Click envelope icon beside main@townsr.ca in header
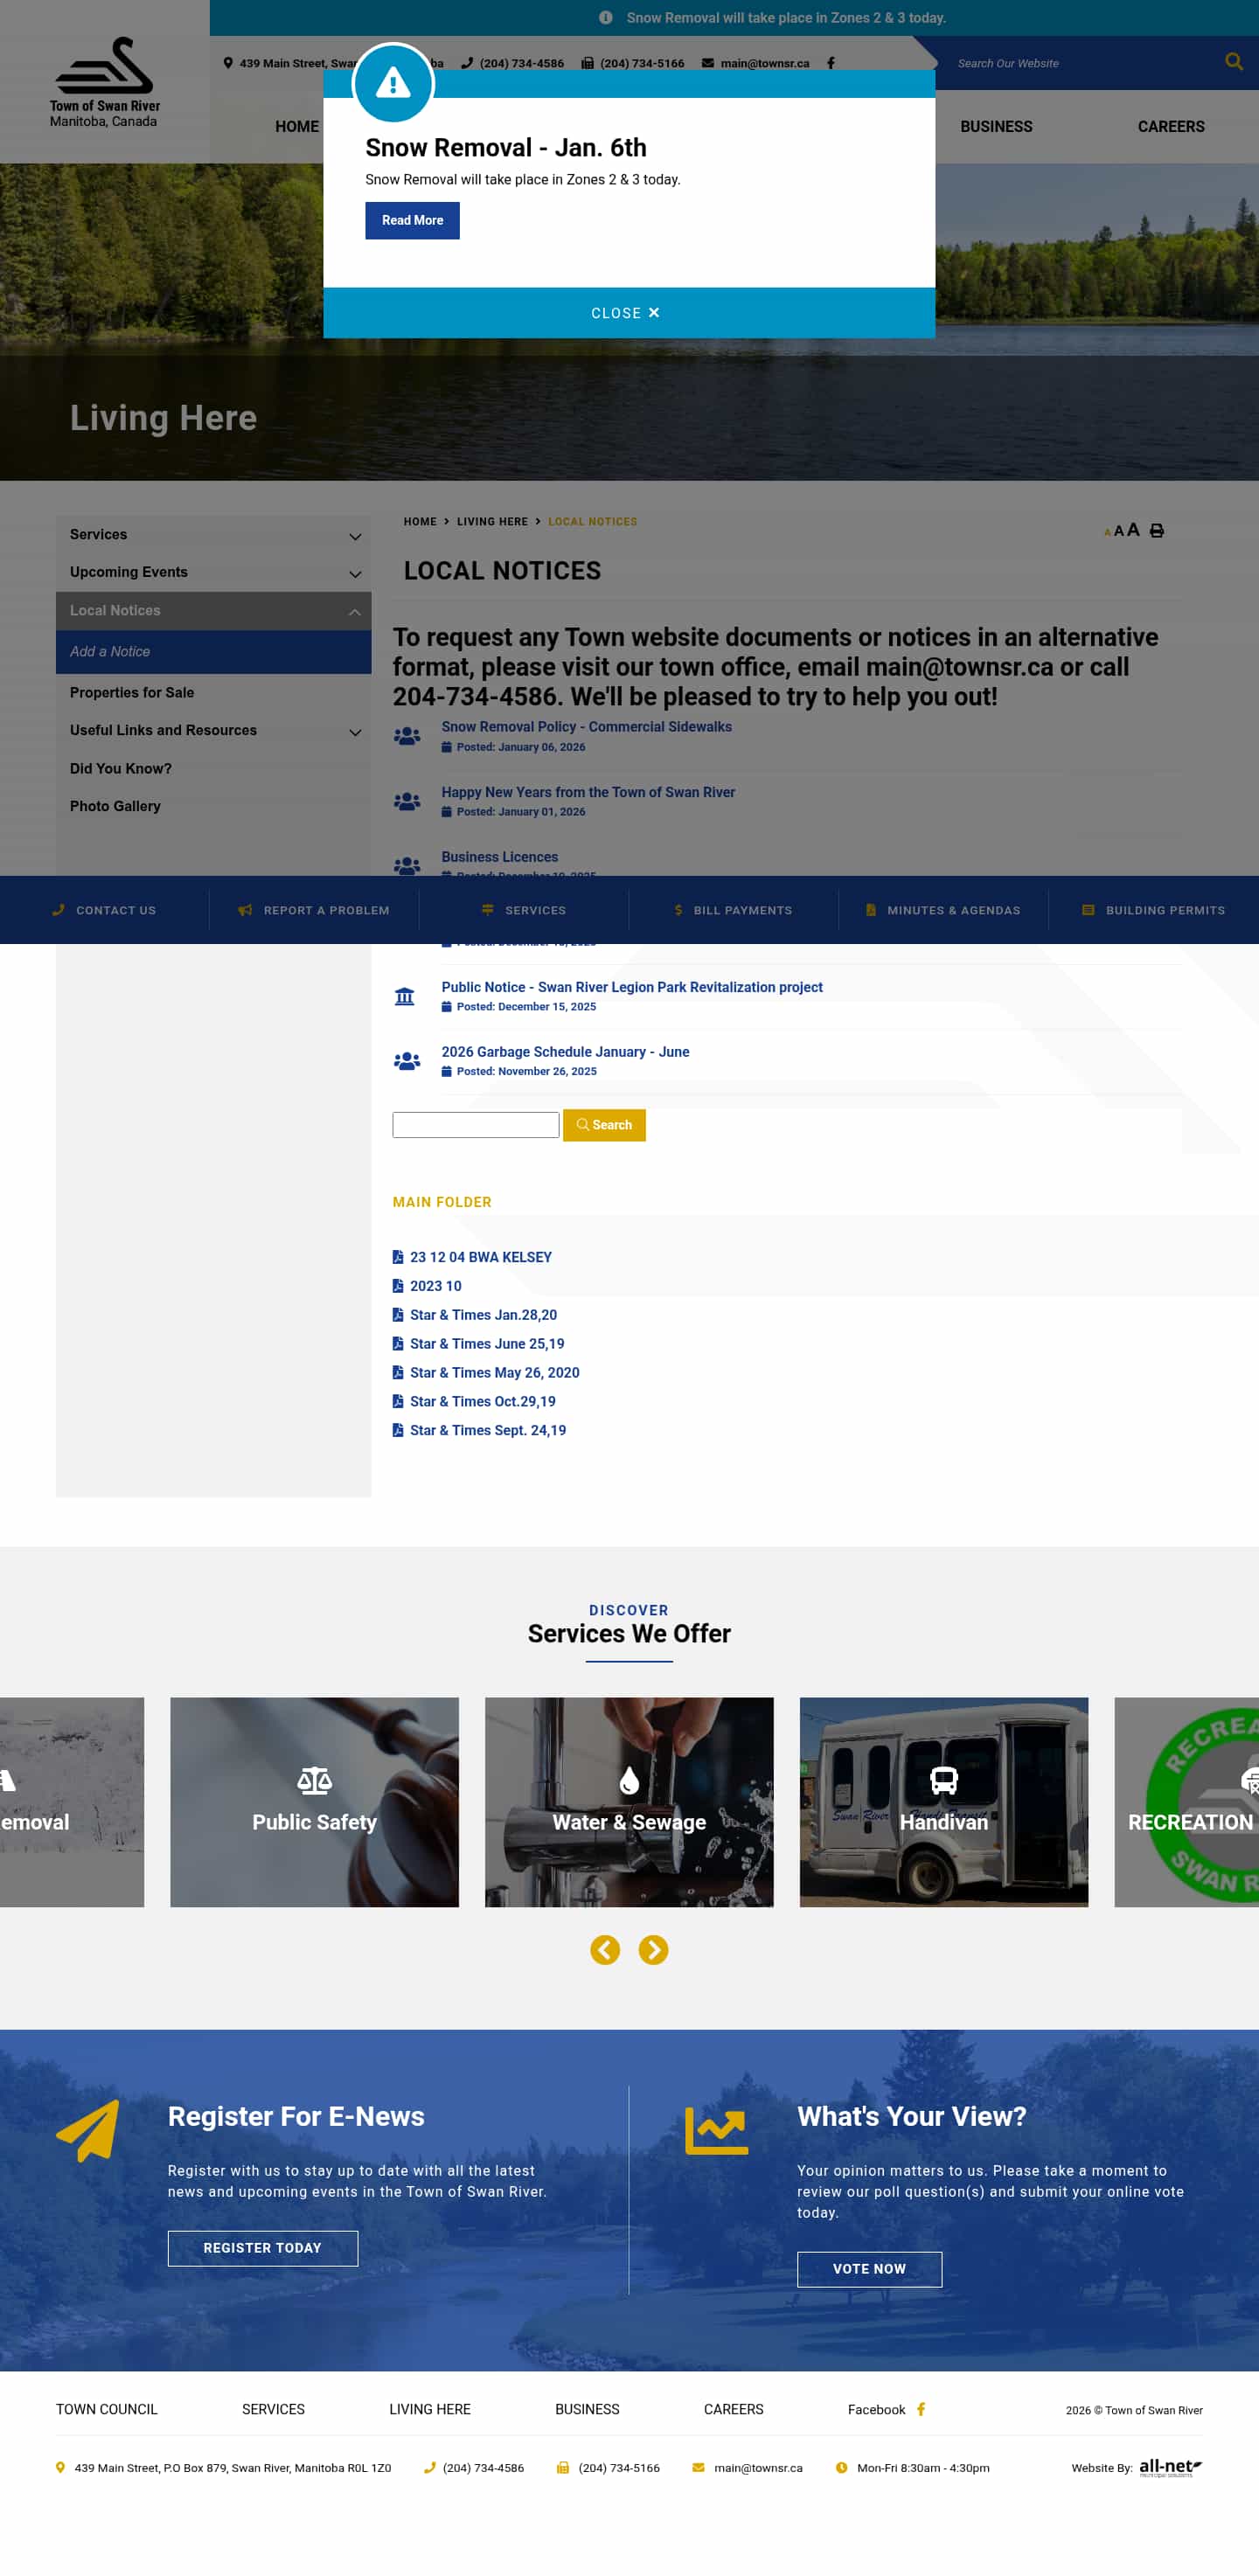The height and width of the screenshot is (2576, 1259). (708, 63)
